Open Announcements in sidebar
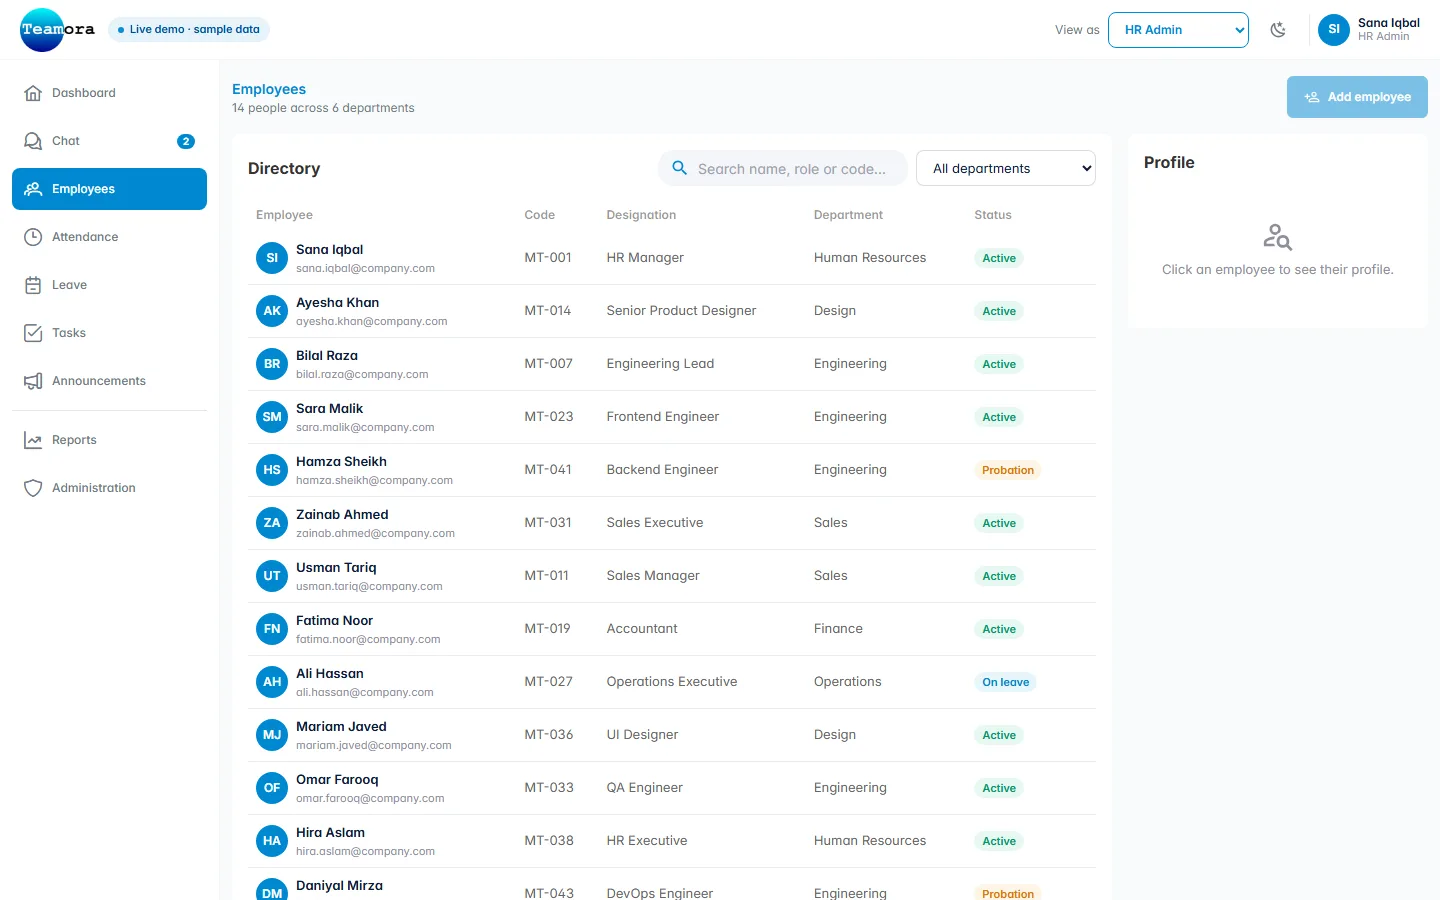The image size is (1440, 900). point(109,381)
